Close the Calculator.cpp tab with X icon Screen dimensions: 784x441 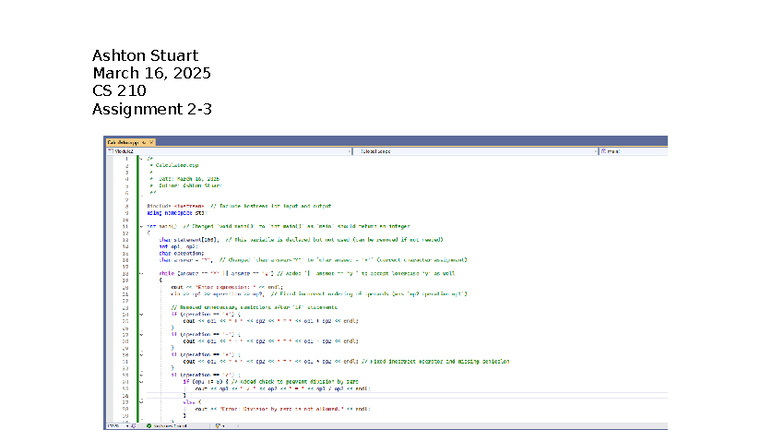(152, 143)
